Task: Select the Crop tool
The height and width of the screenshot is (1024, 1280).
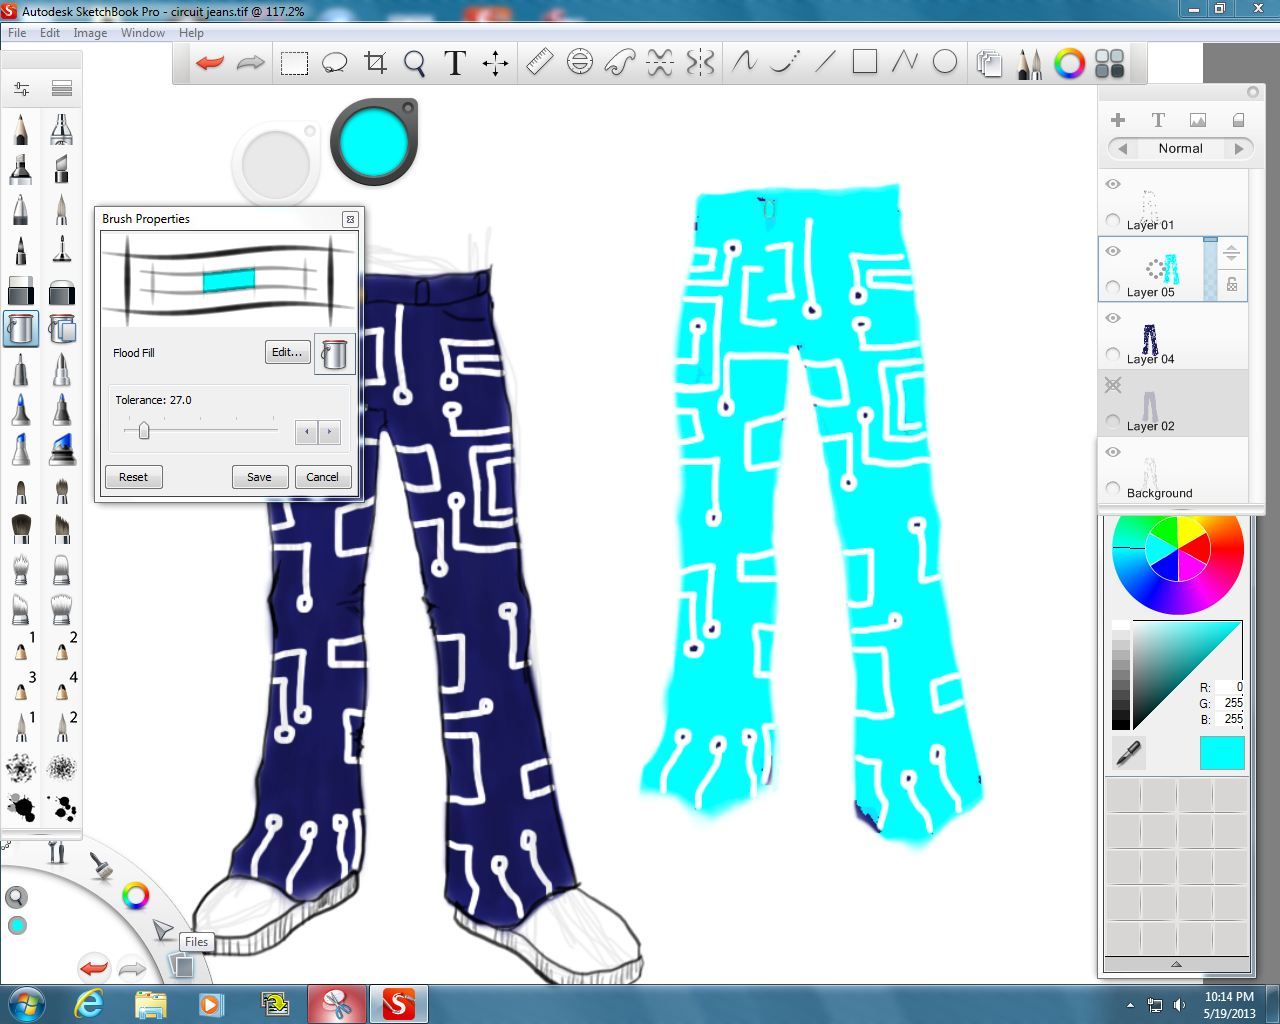Action: [x=375, y=62]
